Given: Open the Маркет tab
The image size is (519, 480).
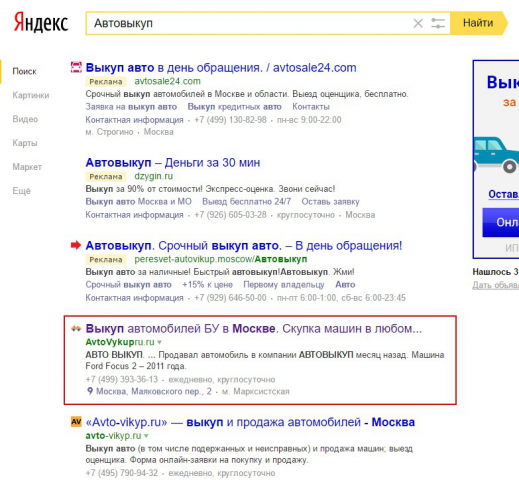Looking at the screenshot, I should [27, 167].
